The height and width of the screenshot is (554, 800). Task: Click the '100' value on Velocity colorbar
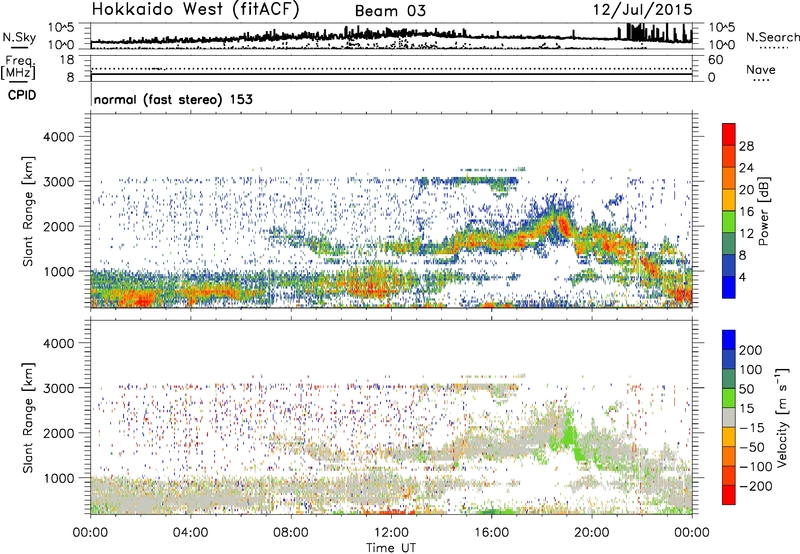[751, 370]
